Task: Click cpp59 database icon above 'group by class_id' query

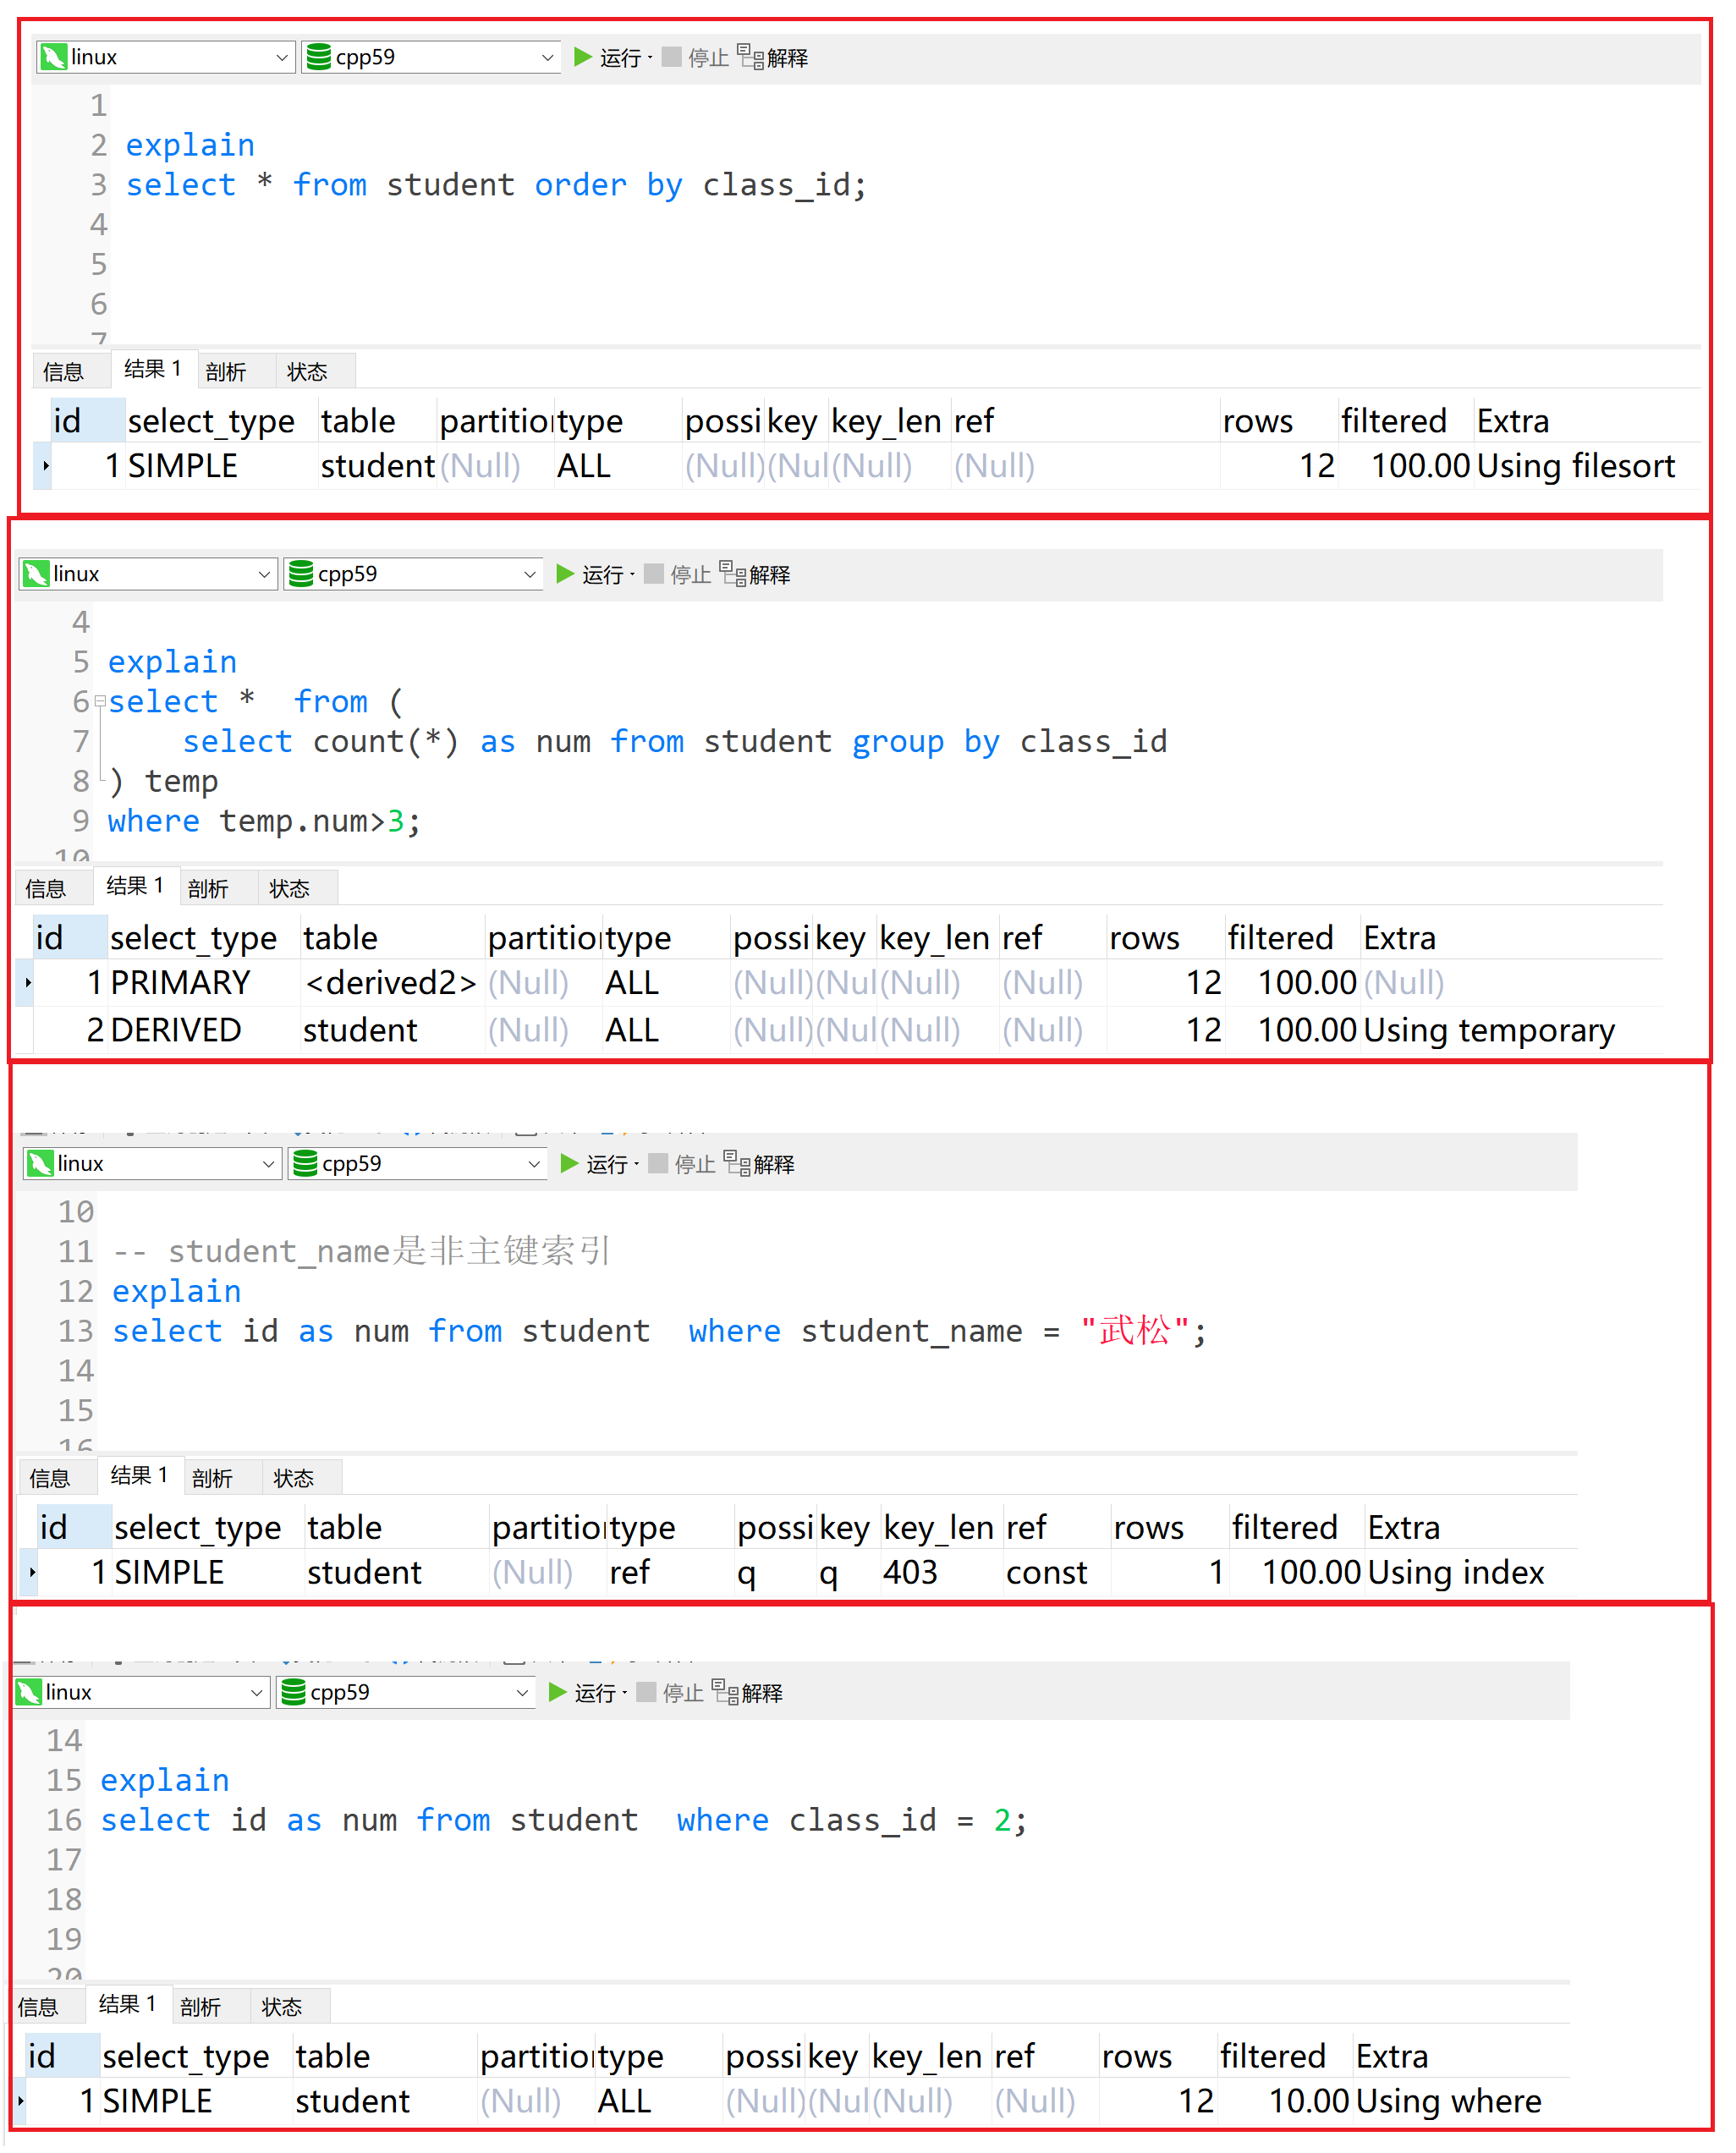Action: [x=300, y=574]
